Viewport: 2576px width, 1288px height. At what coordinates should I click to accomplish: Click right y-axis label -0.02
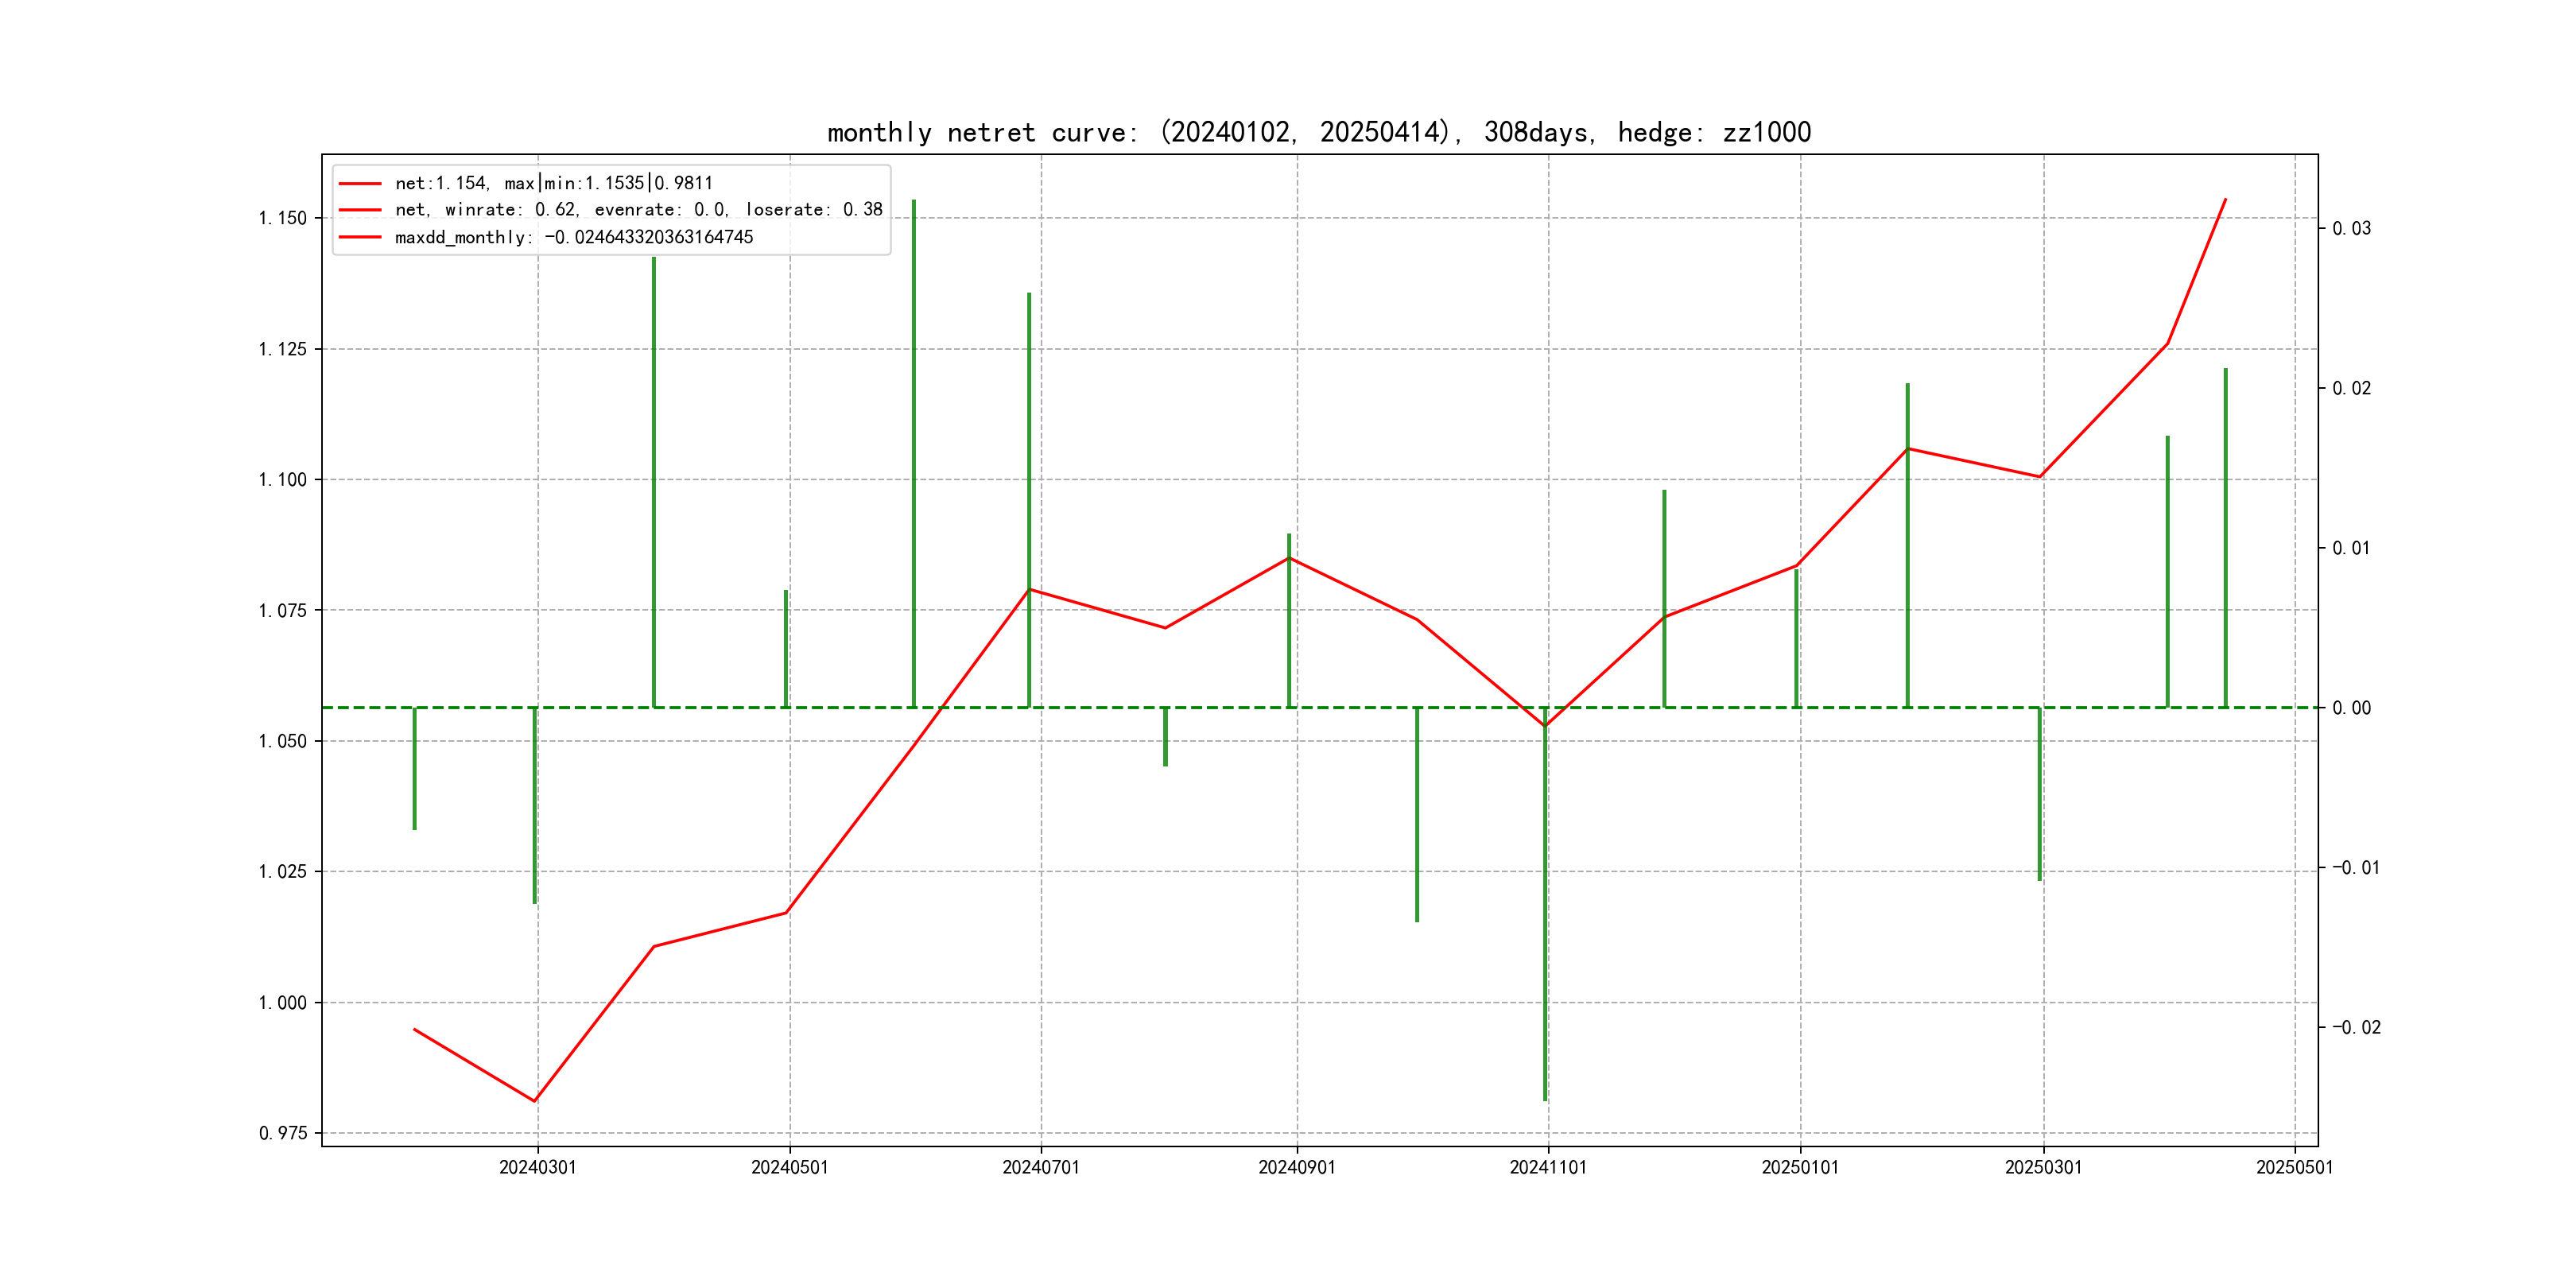[2356, 1027]
